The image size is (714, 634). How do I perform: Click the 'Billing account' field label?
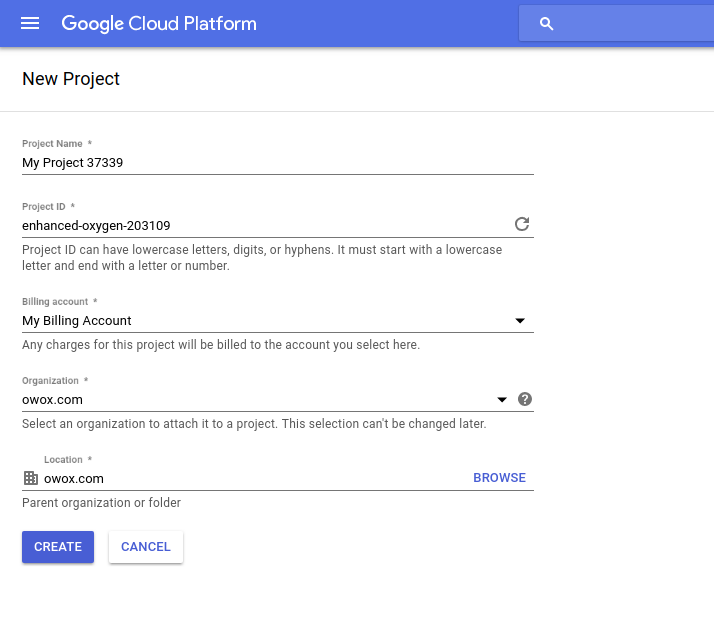55,302
